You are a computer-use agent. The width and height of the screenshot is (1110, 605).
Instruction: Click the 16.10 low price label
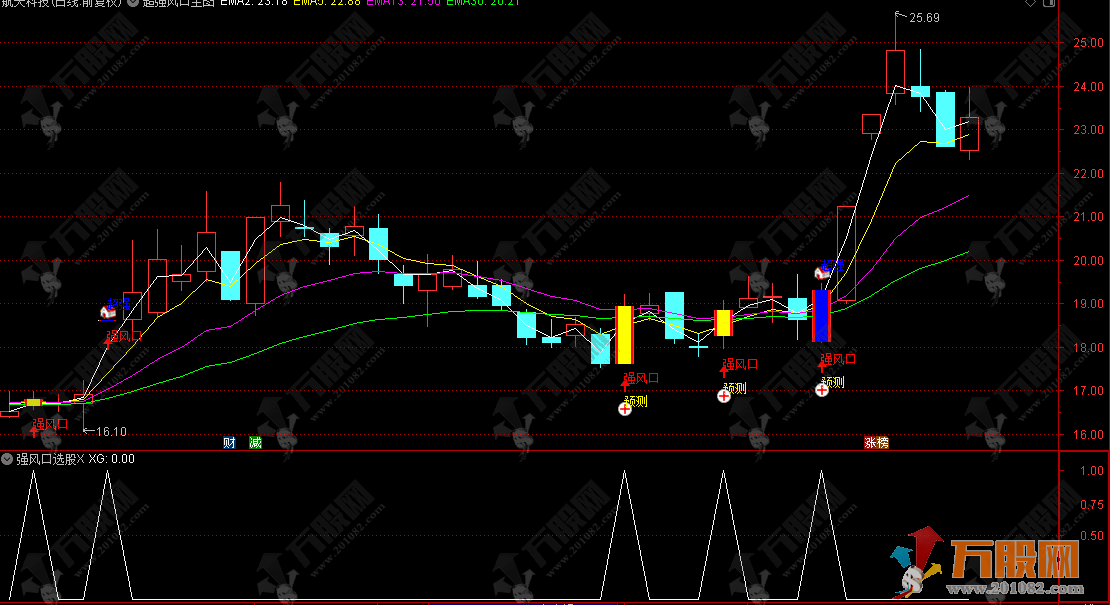coord(111,432)
